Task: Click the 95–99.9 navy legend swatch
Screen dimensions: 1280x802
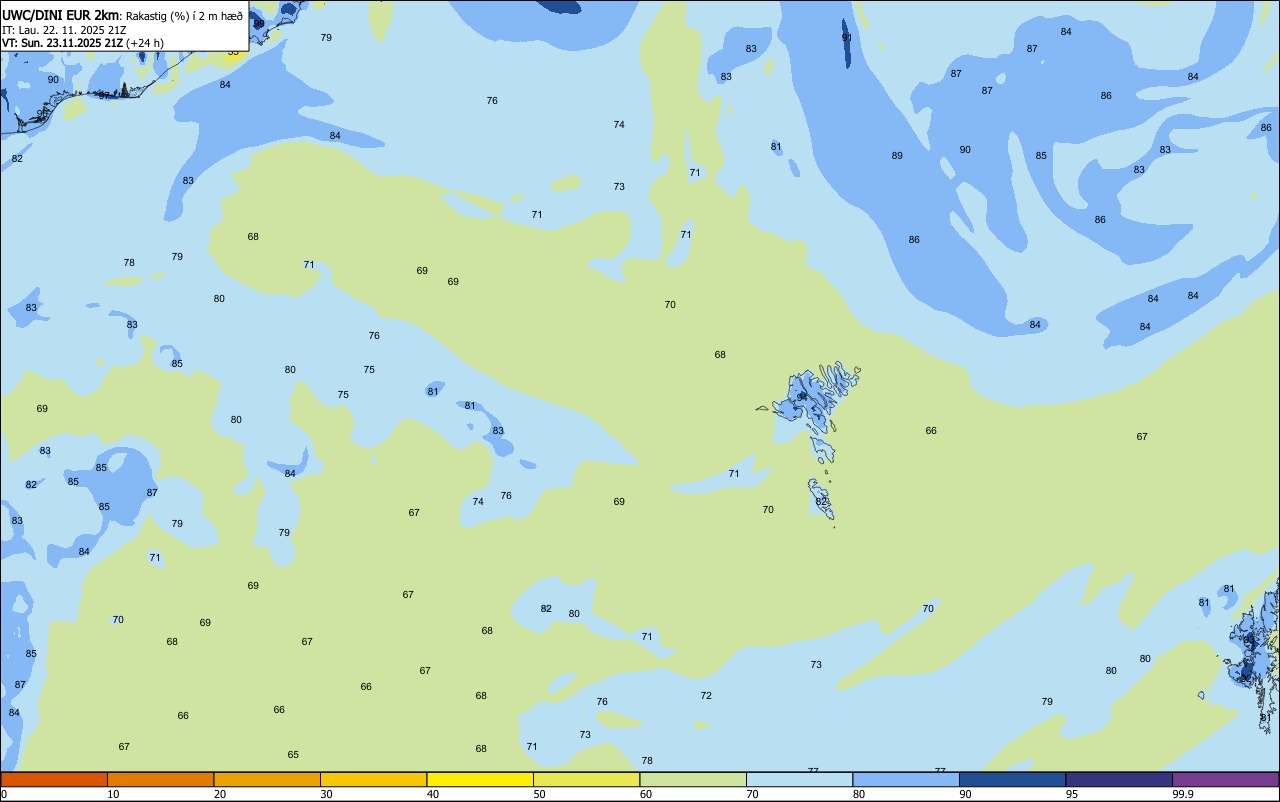Action: coord(1119,779)
